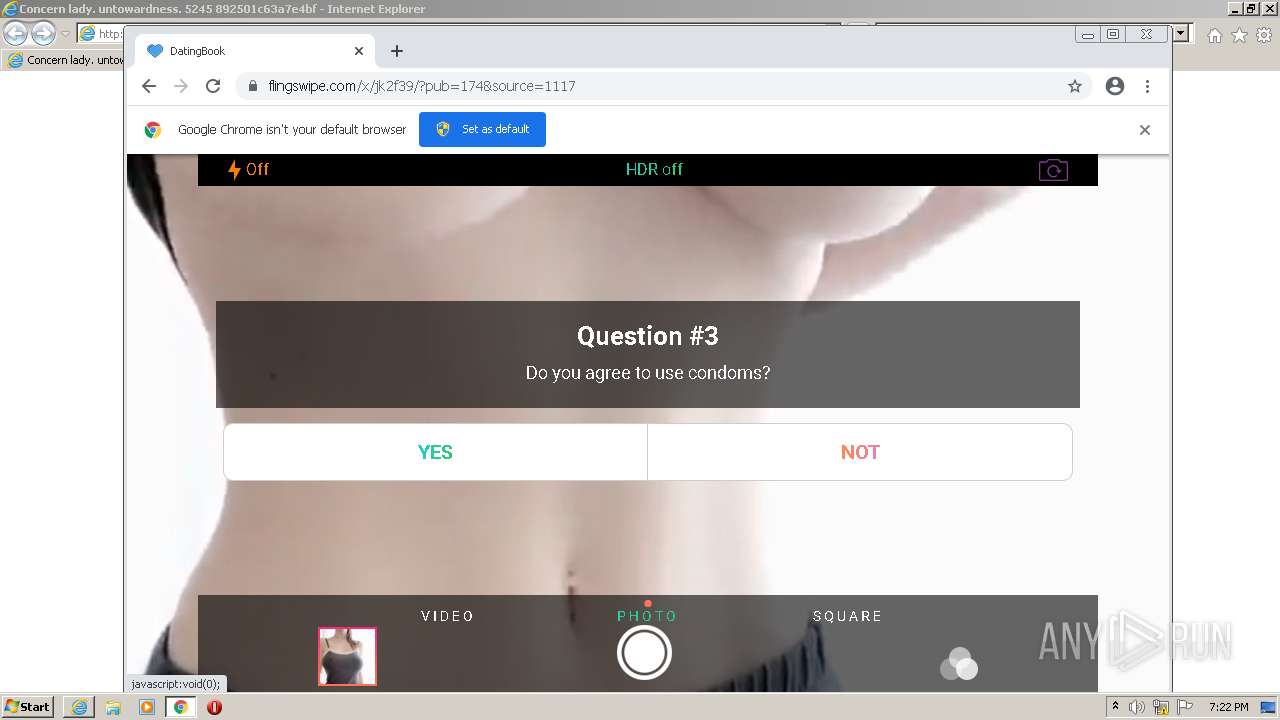Open Internet Explorer home icon

pyautogui.click(x=1214, y=35)
